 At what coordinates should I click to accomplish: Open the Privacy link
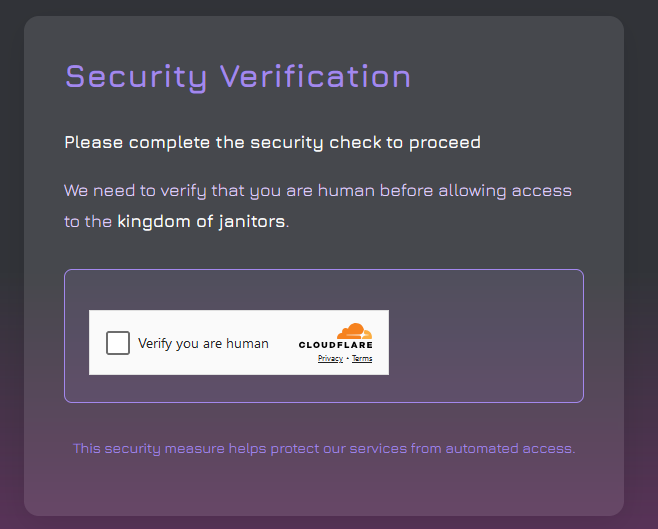coord(330,358)
